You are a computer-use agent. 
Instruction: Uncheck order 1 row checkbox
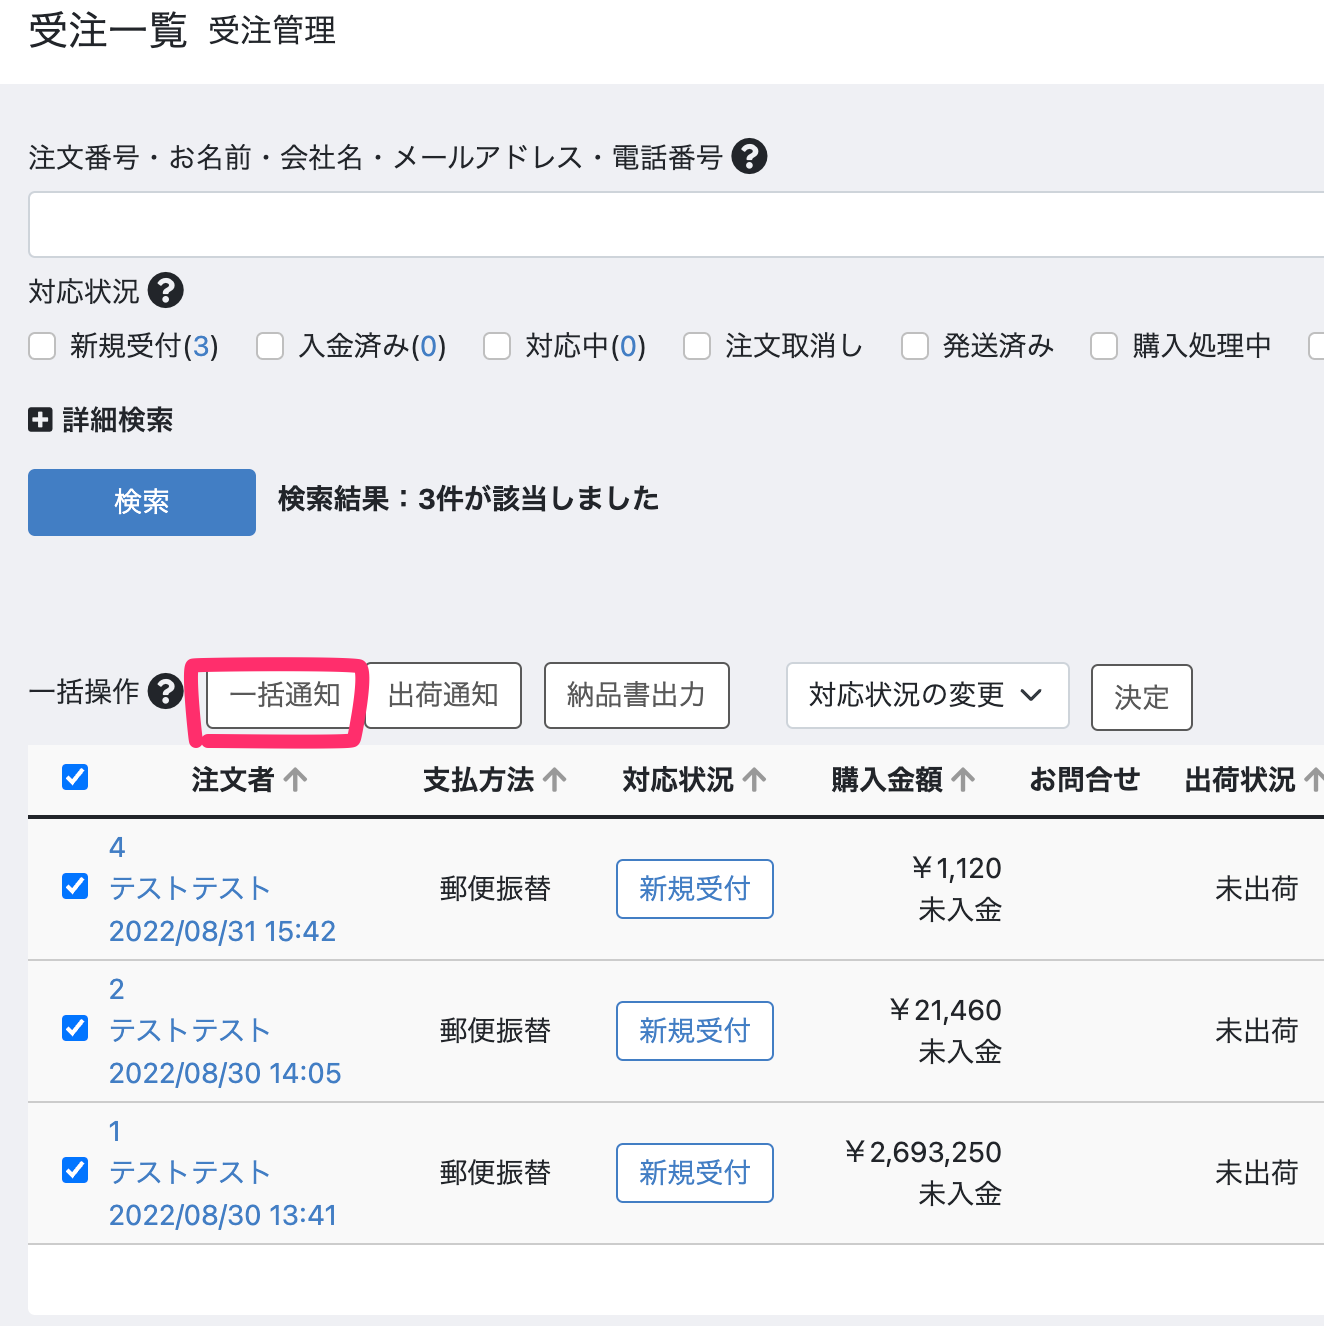[x=75, y=1170]
